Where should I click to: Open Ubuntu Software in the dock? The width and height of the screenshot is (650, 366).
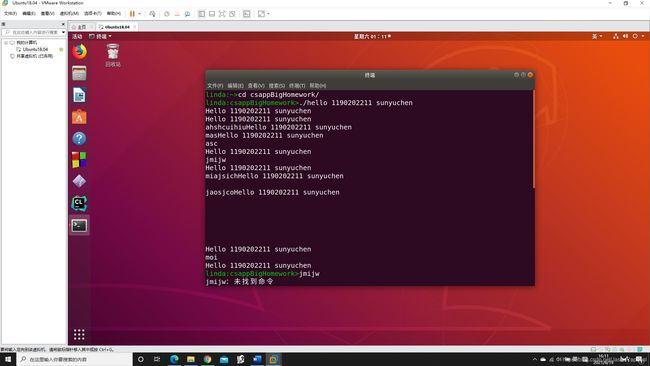click(79, 117)
